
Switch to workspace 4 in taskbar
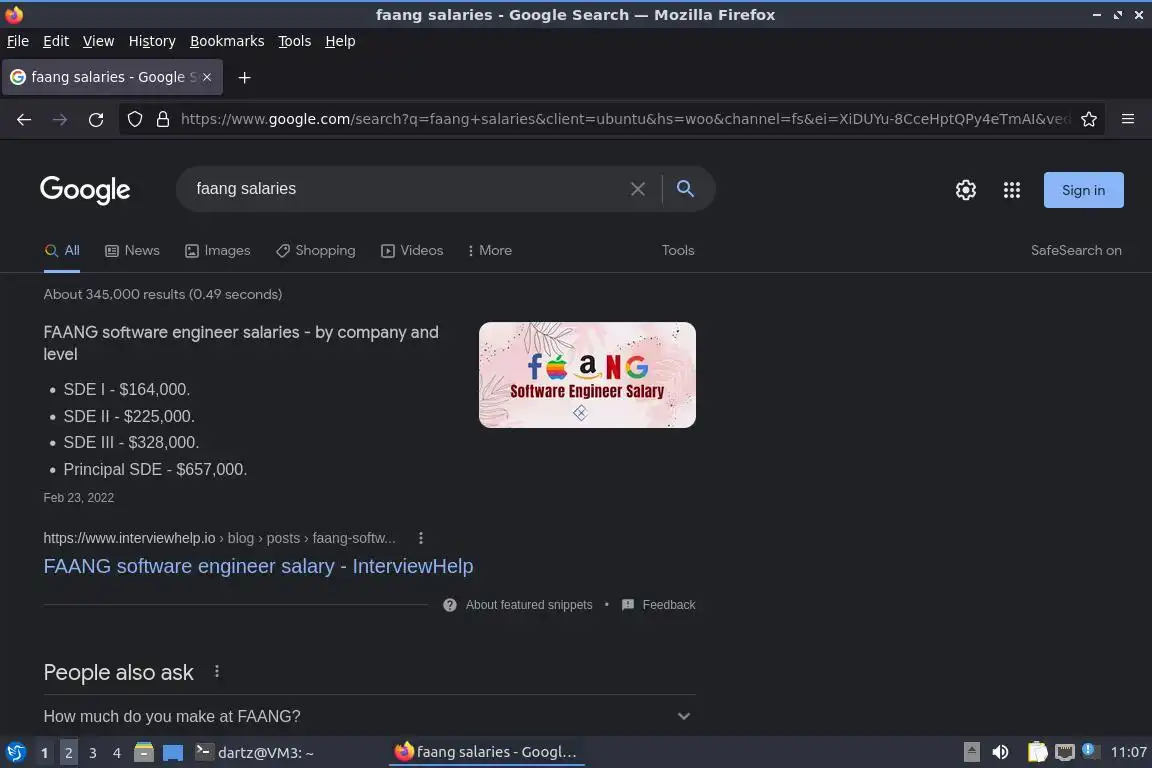coord(117,753)
